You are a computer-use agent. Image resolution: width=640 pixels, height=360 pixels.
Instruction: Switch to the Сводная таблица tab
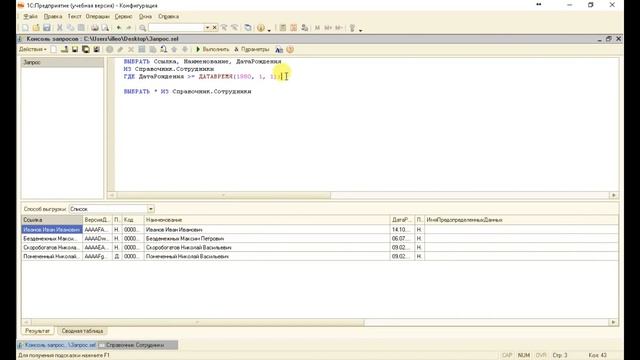(x=82, y=331)
